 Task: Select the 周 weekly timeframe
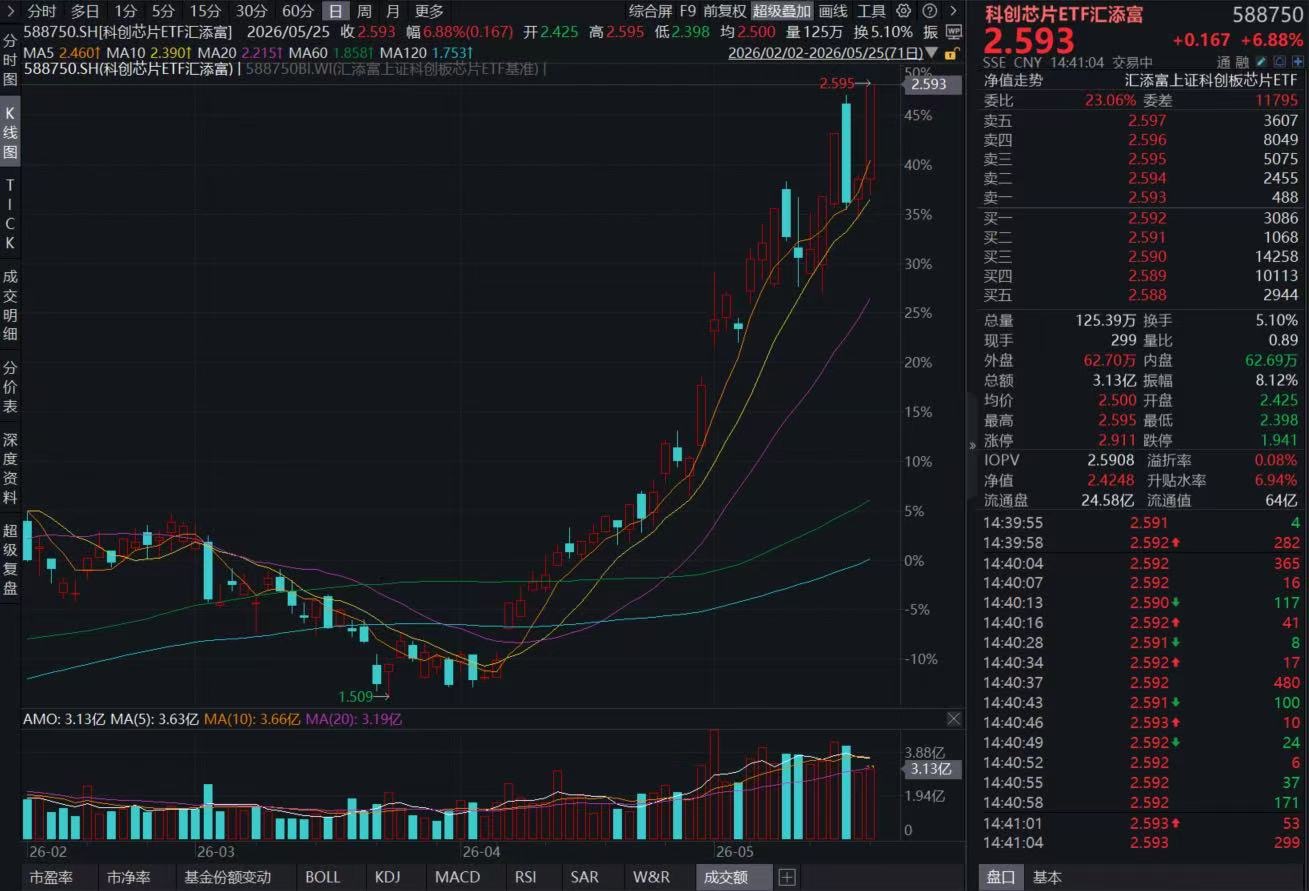coord(364,11)
